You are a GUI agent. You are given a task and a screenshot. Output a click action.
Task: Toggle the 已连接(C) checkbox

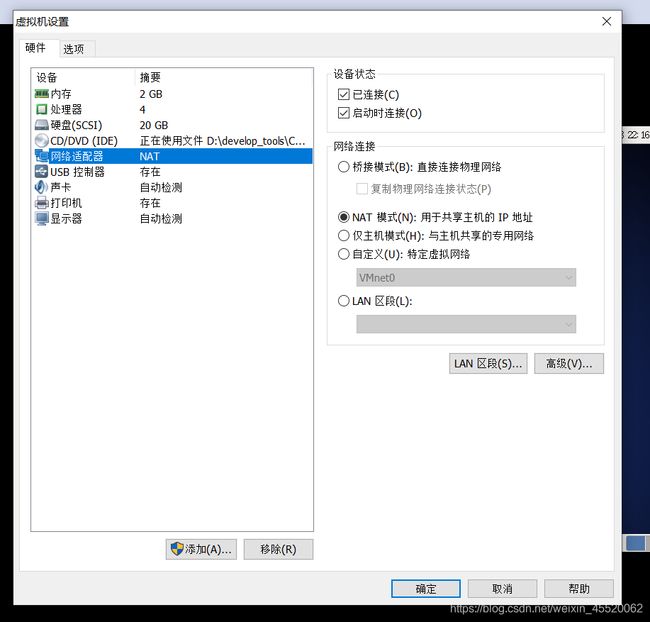[344, 95]
